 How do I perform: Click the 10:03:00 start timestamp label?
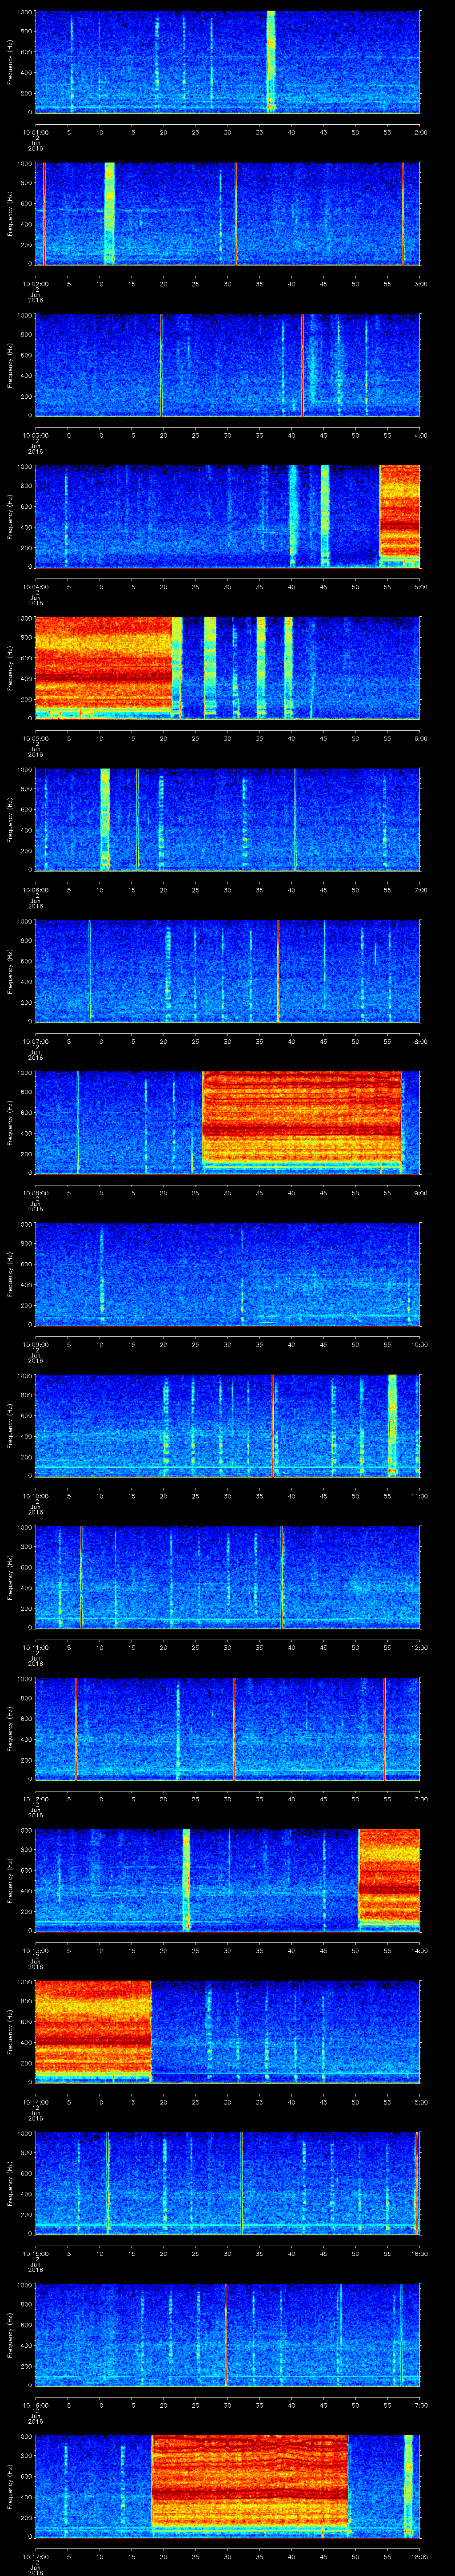[35, 435]
